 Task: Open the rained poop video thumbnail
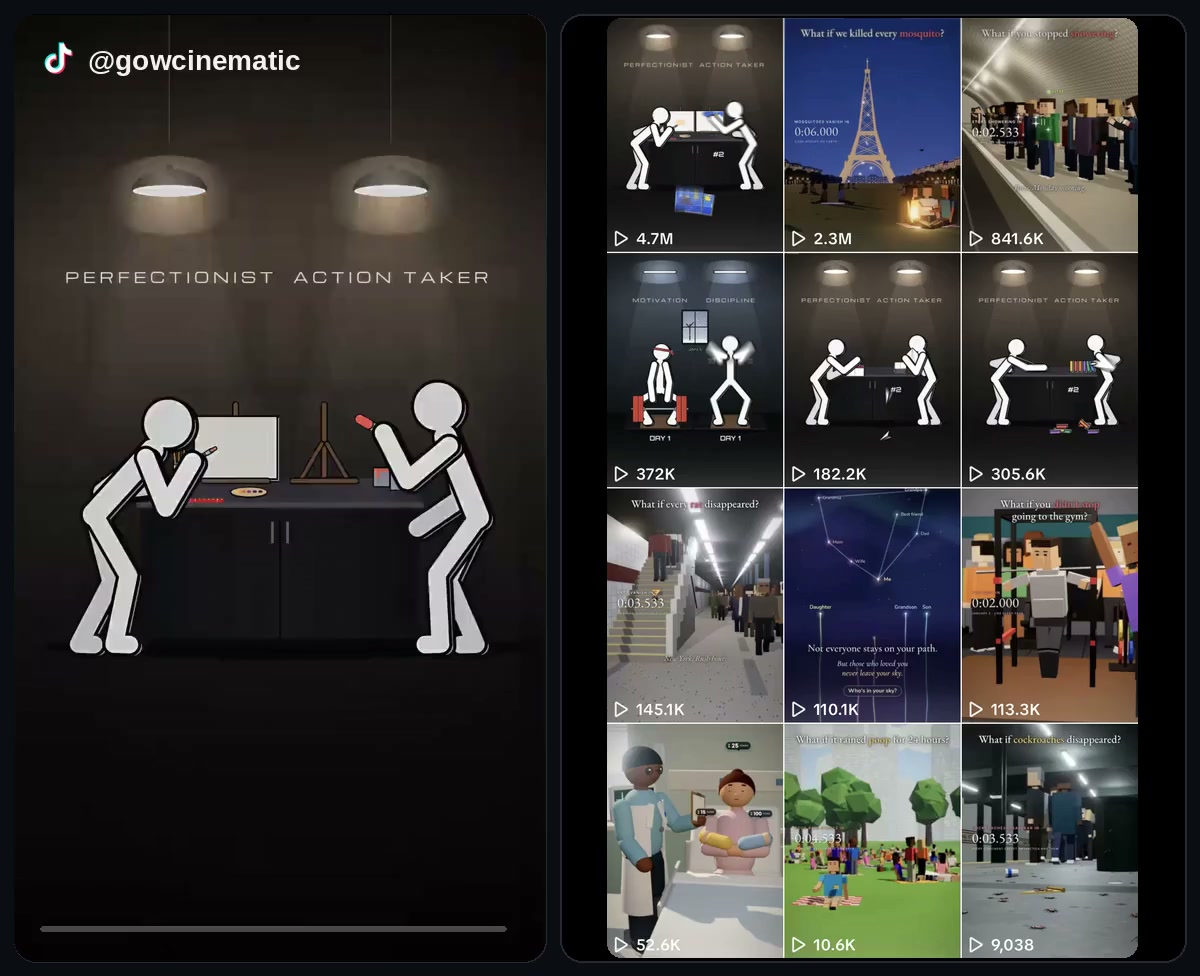click(872, 841)
